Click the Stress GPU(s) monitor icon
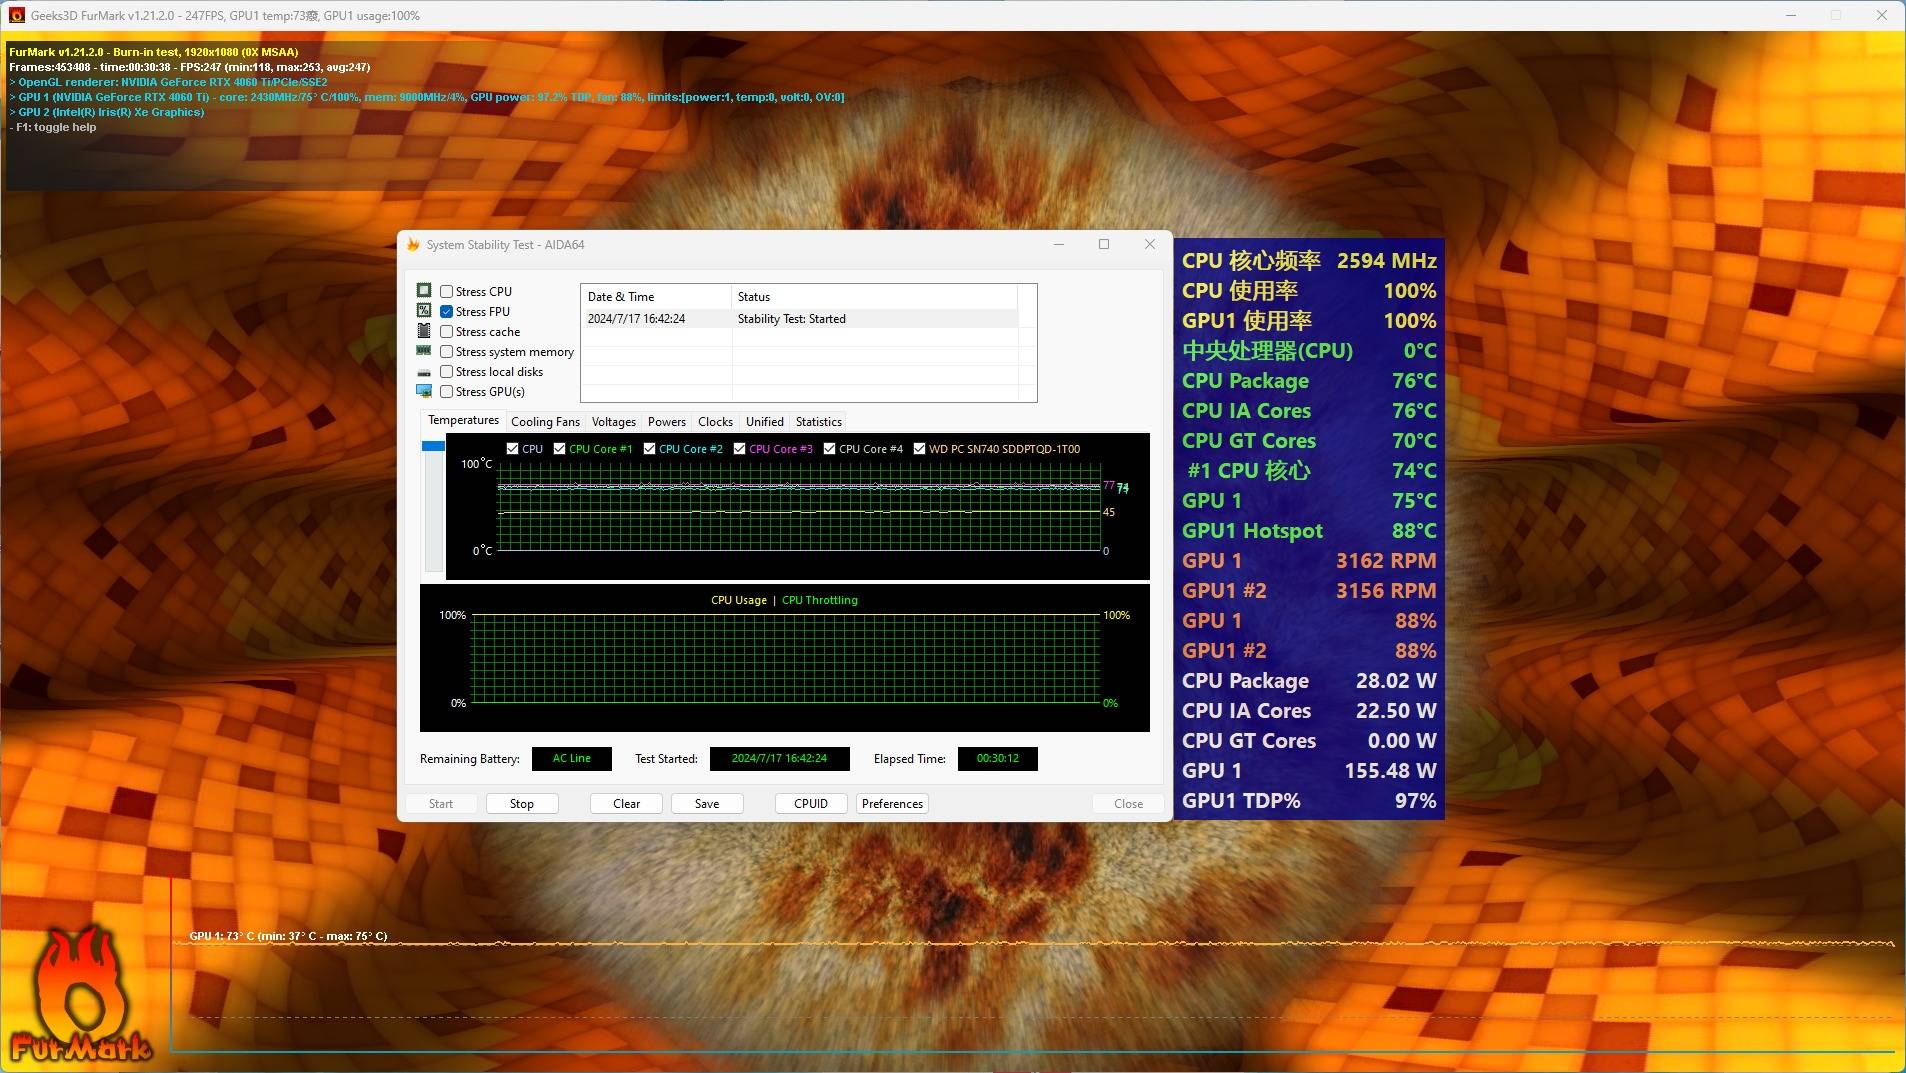Image resolution: width=1906 pixels, height=1073 pixels. [x=424, y=391]
